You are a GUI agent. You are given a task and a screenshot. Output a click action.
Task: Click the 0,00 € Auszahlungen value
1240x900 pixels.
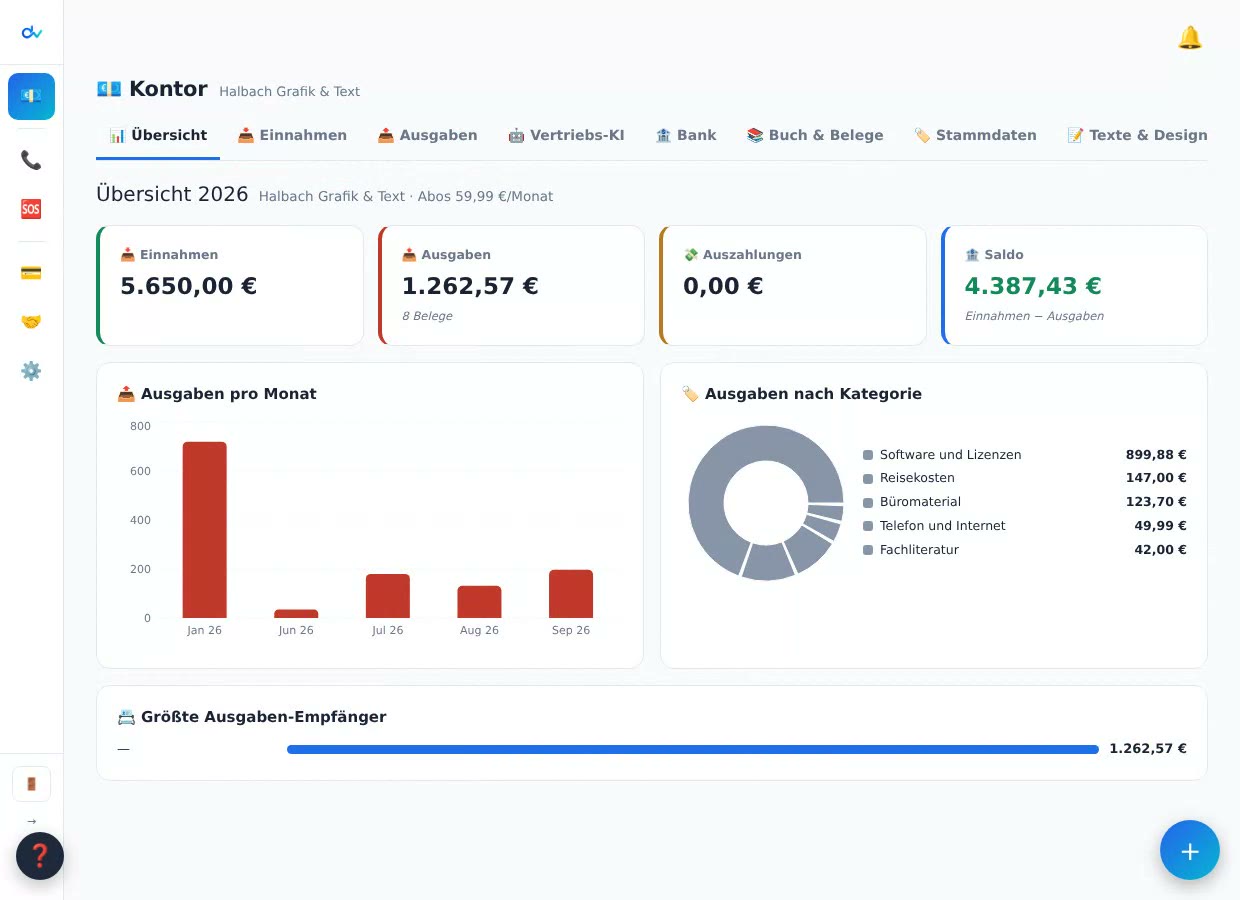point(723,286)
